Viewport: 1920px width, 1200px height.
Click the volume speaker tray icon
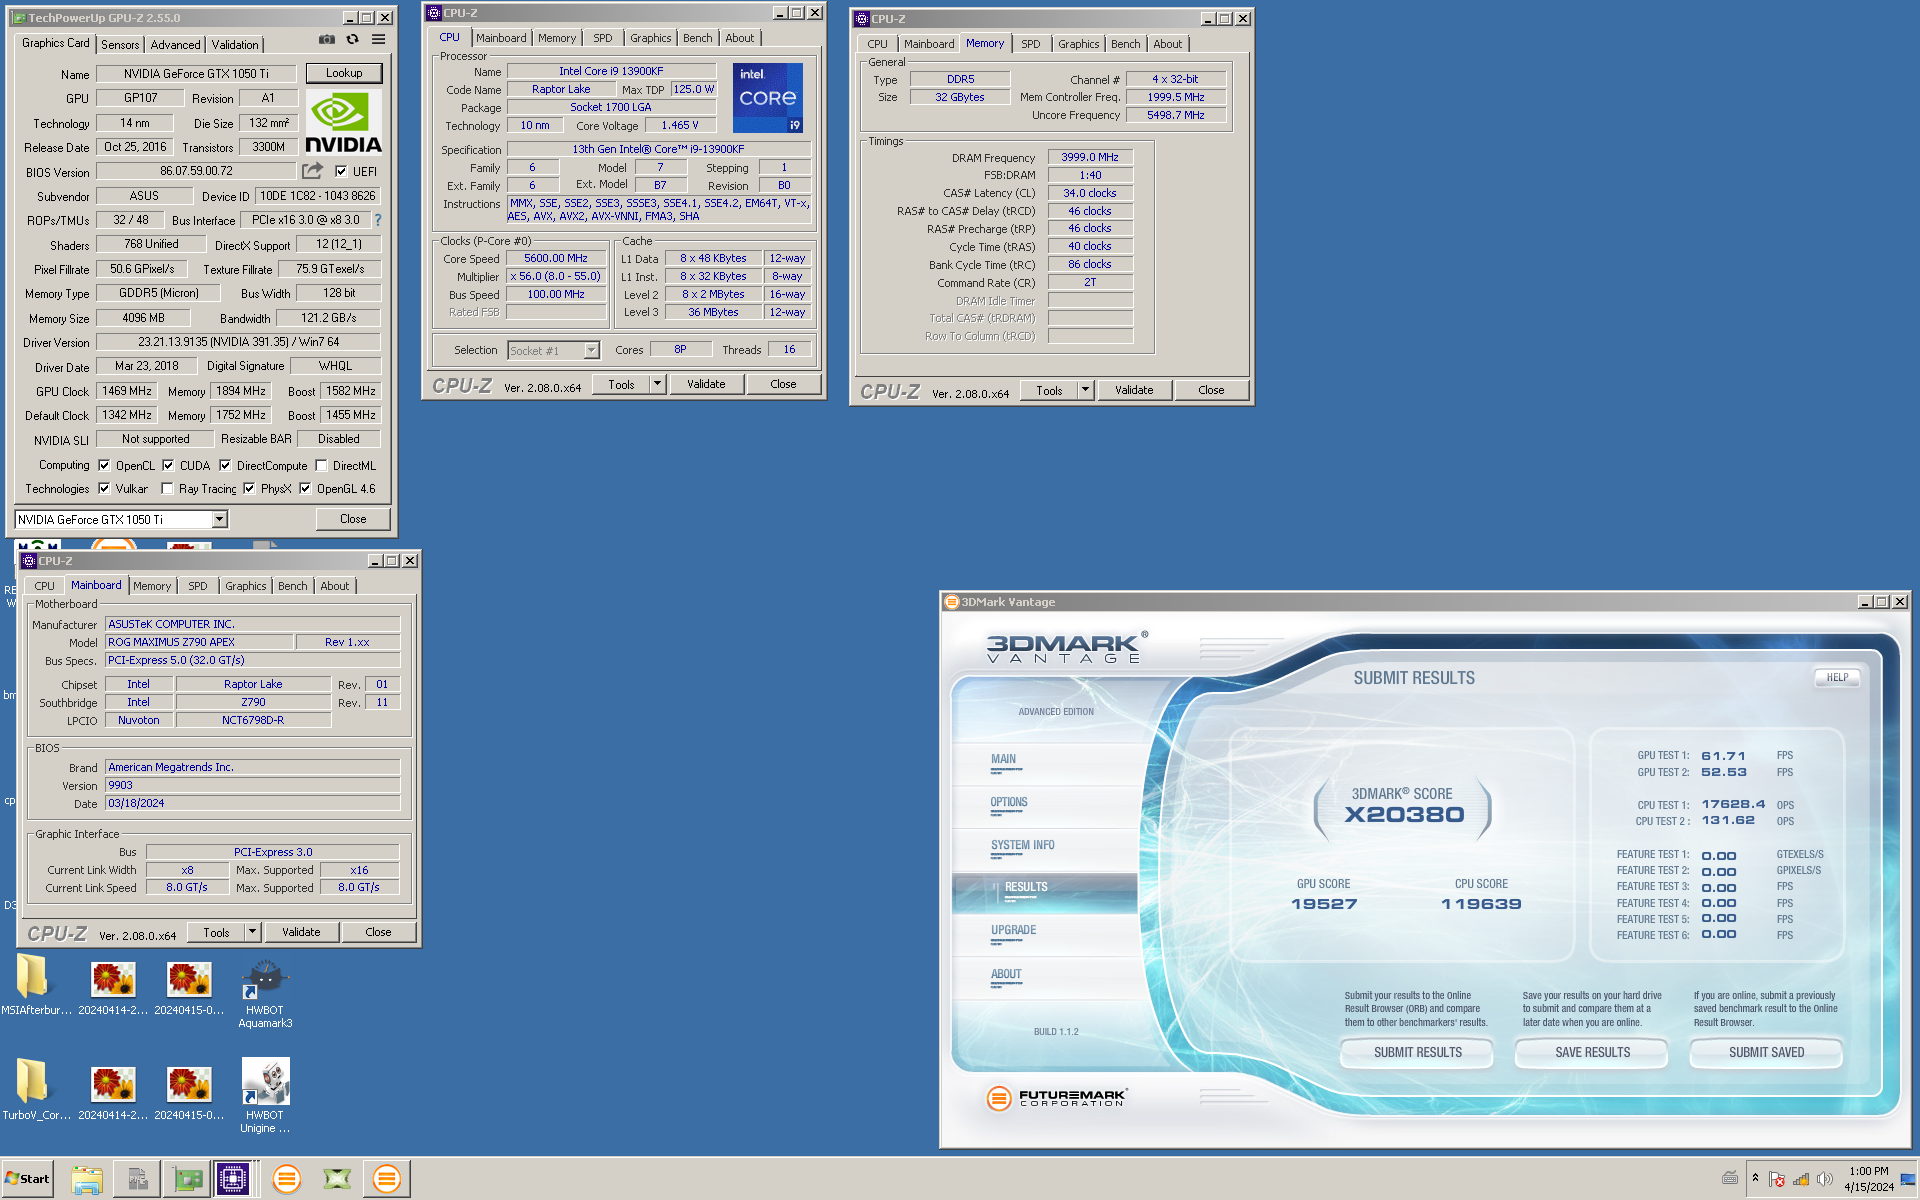click(1825, 1179)
